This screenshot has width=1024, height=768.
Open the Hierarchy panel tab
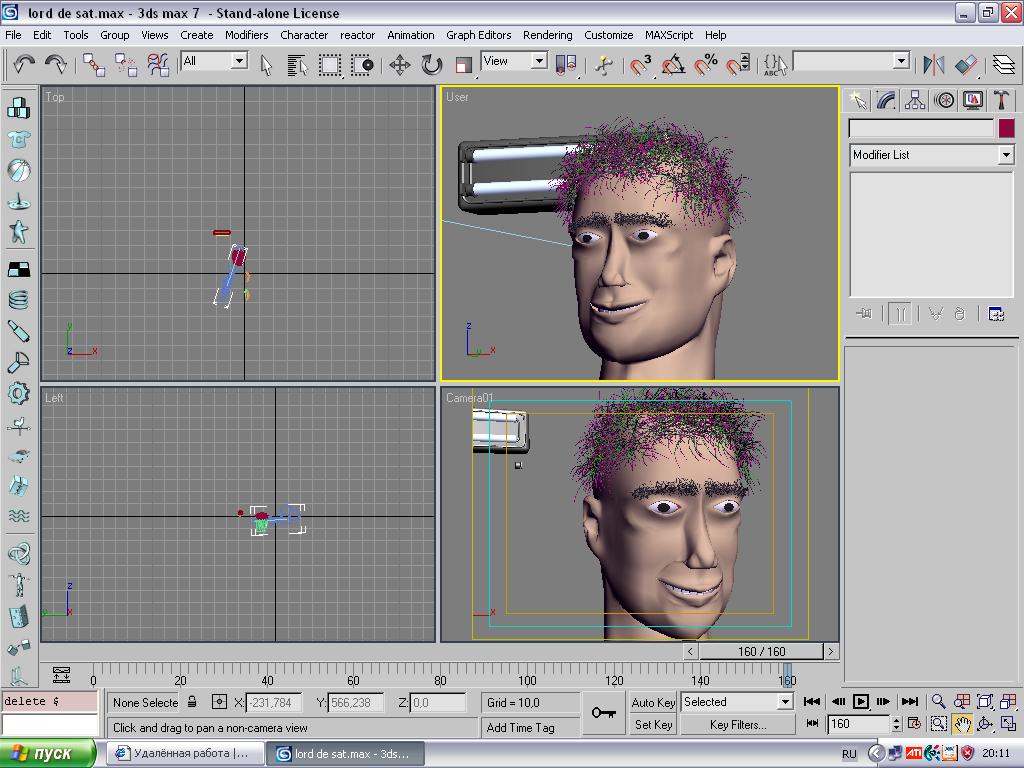(x=914, y=100)
